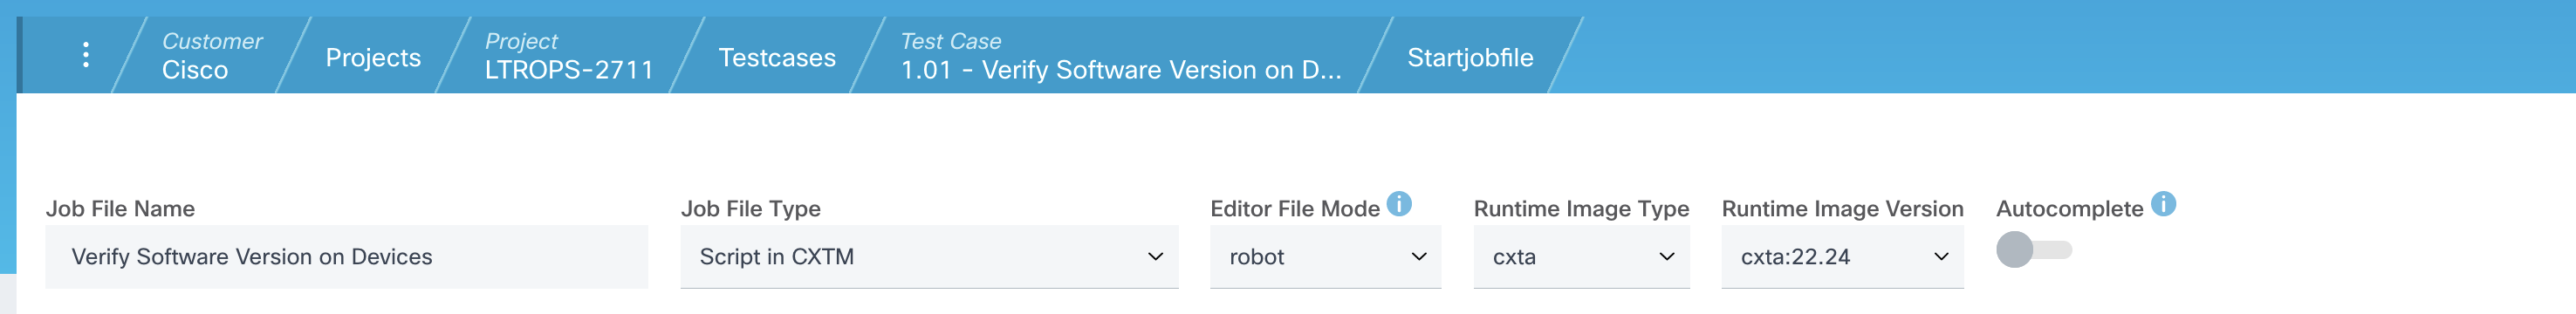Click the Job File Name input field

346,257
